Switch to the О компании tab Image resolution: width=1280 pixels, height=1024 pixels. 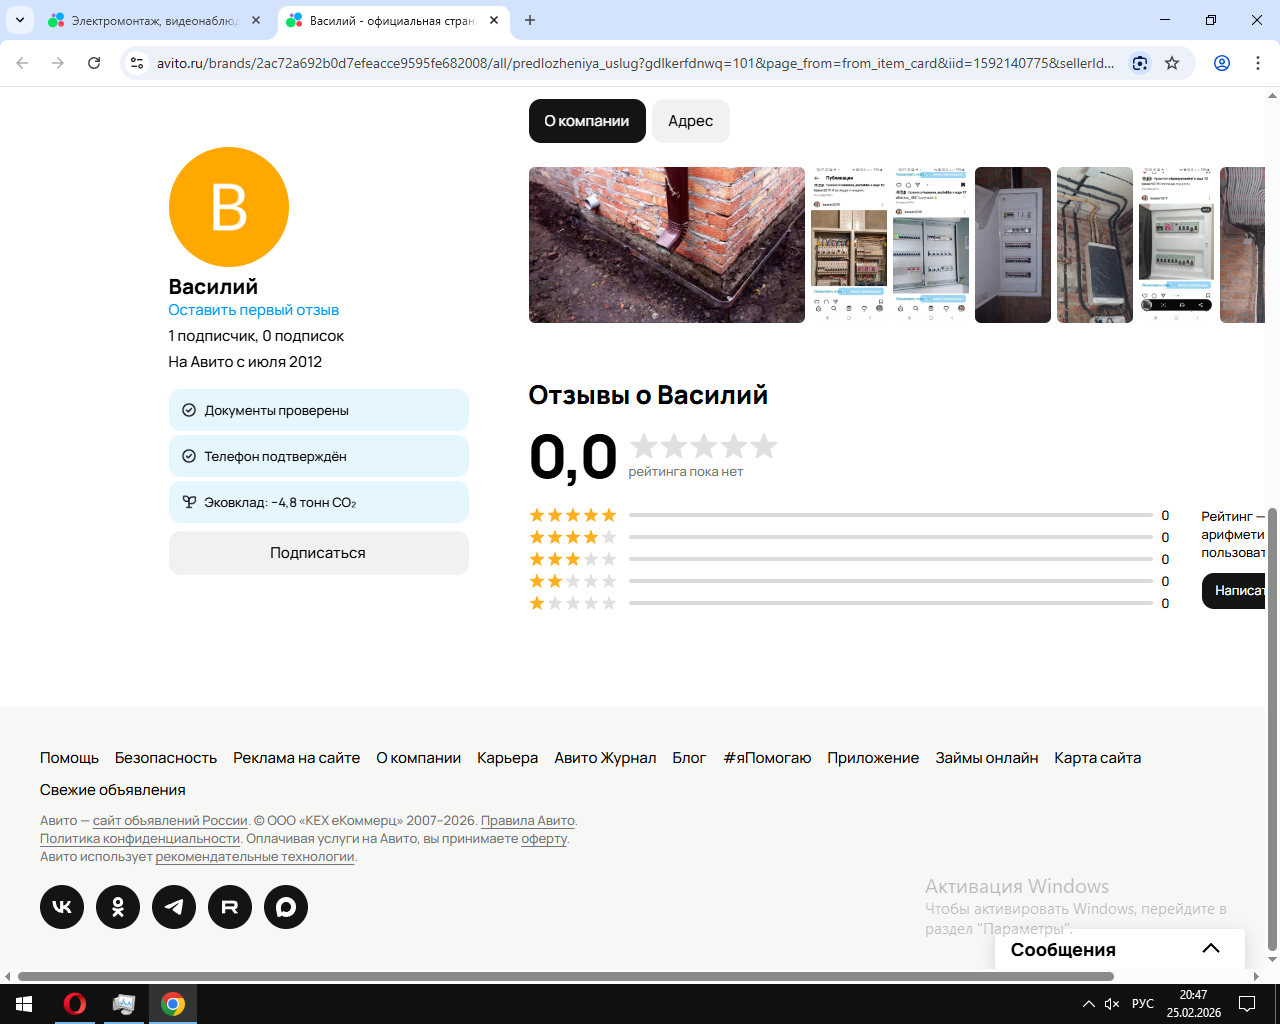coord(587,121)
